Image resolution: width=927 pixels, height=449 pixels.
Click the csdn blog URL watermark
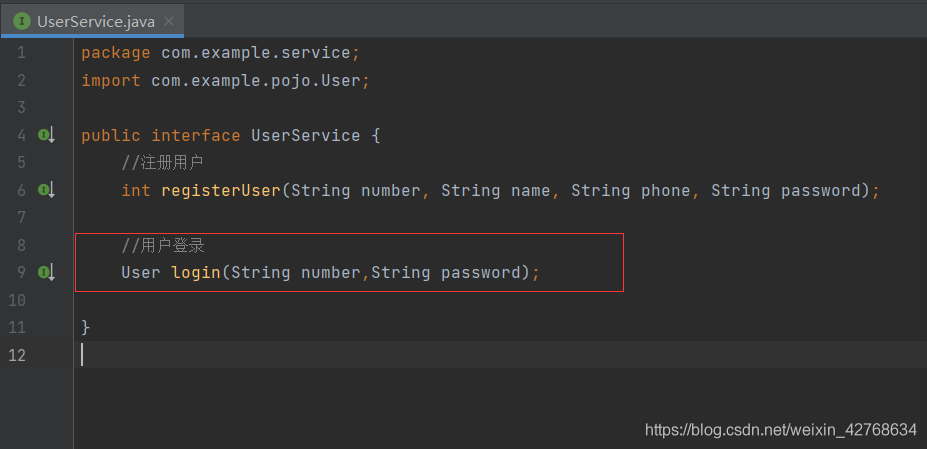pyautogui.click(x=781, y=429)
